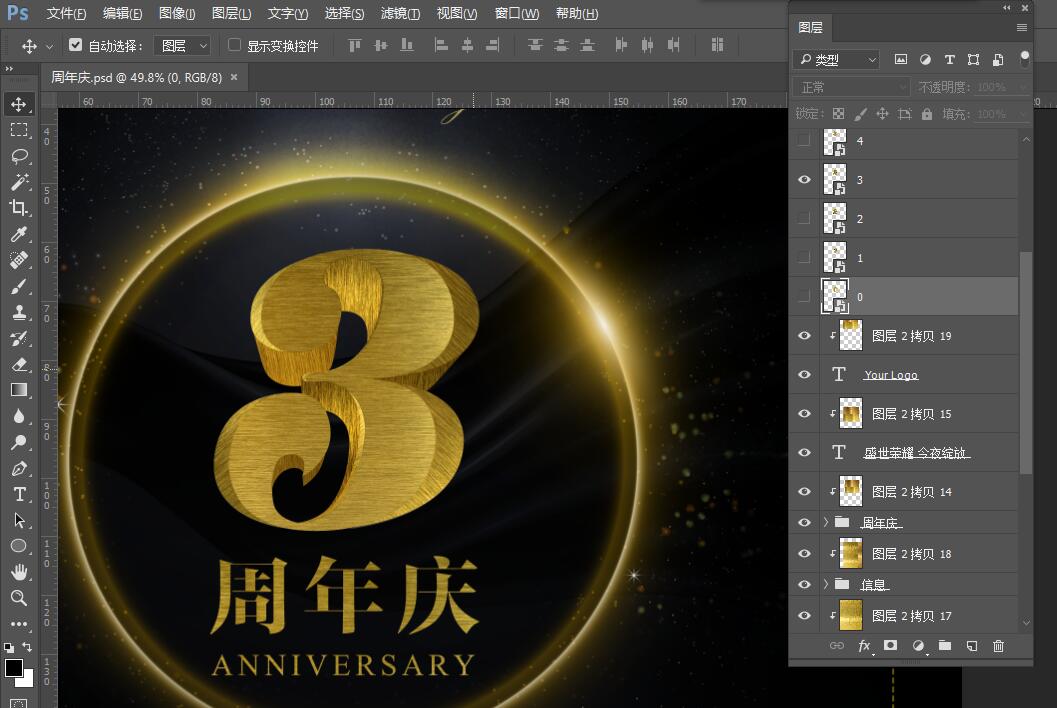The height and width of the screenshot is (708, 1057).
Task: Select the Healing Brush tool
Action: [x=19, y=260]
